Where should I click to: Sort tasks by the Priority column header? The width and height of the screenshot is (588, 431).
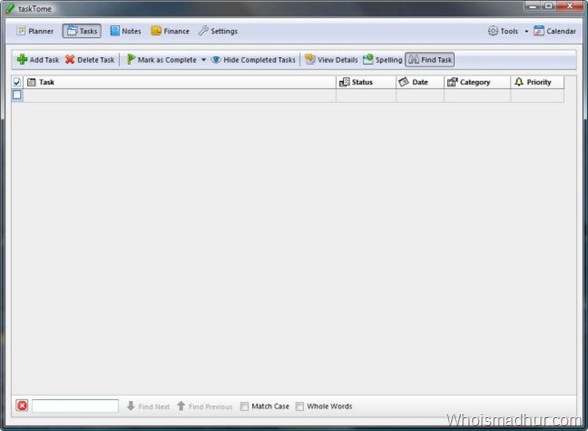537,82
